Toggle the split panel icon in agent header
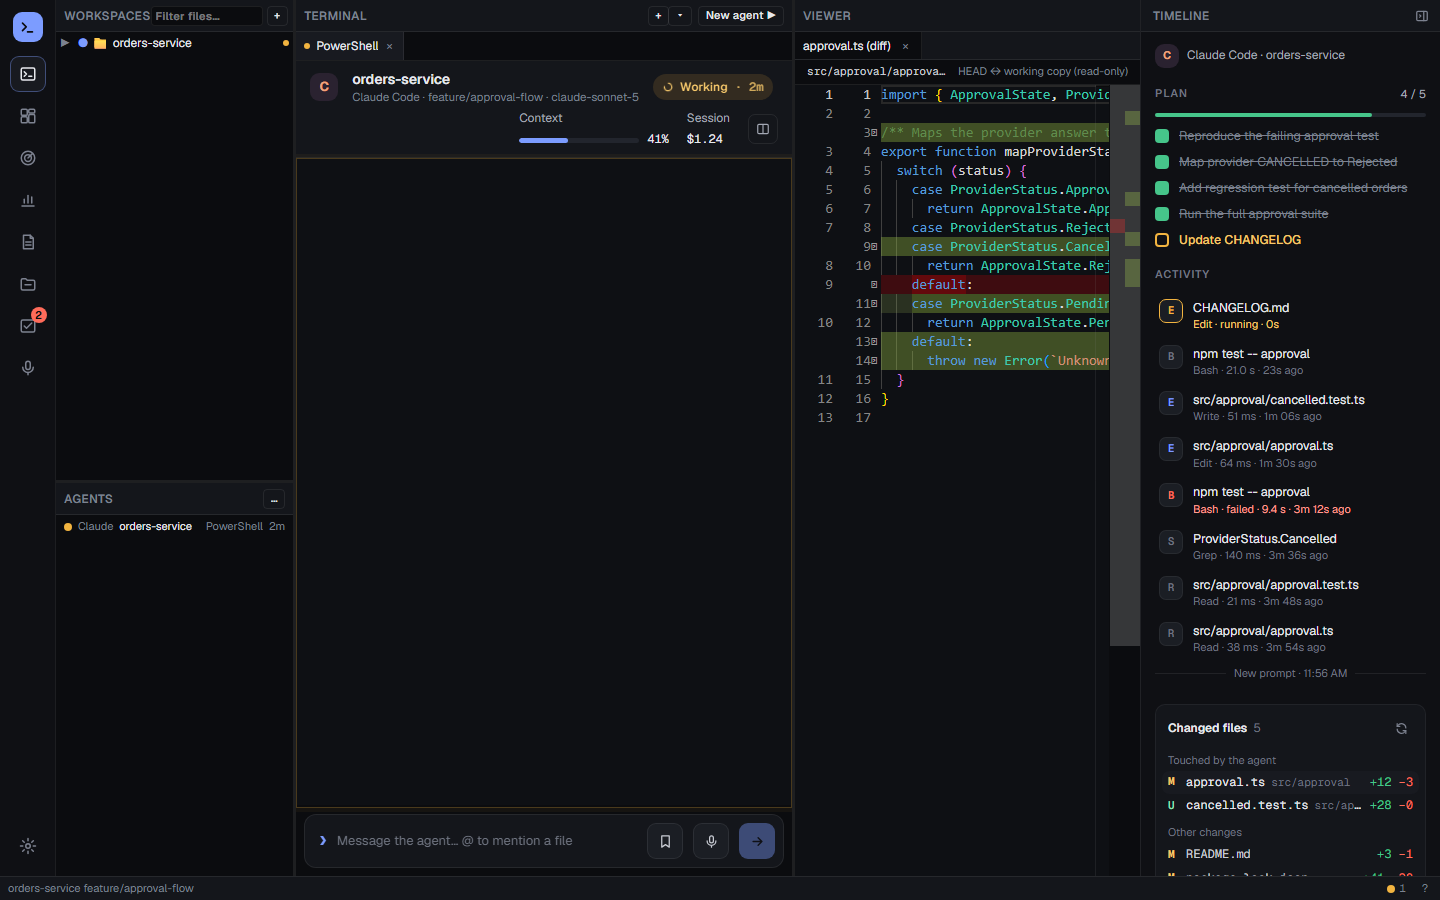This screenshot has width=1440, height=900. (x=763, y=129)
